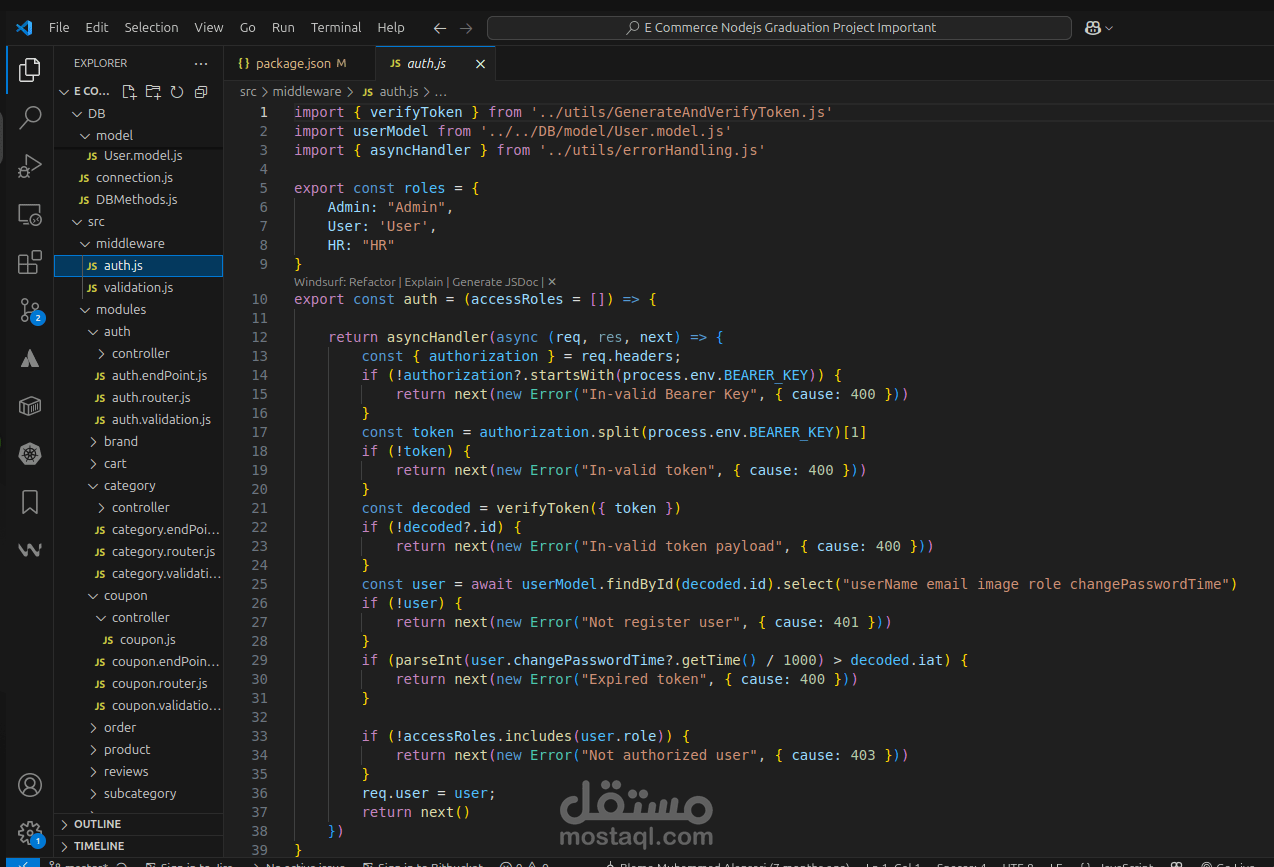The height and width of the screenshot is (867, 1274).
Task: Open auth.router.js in the file tree
Action: point(138,397)
